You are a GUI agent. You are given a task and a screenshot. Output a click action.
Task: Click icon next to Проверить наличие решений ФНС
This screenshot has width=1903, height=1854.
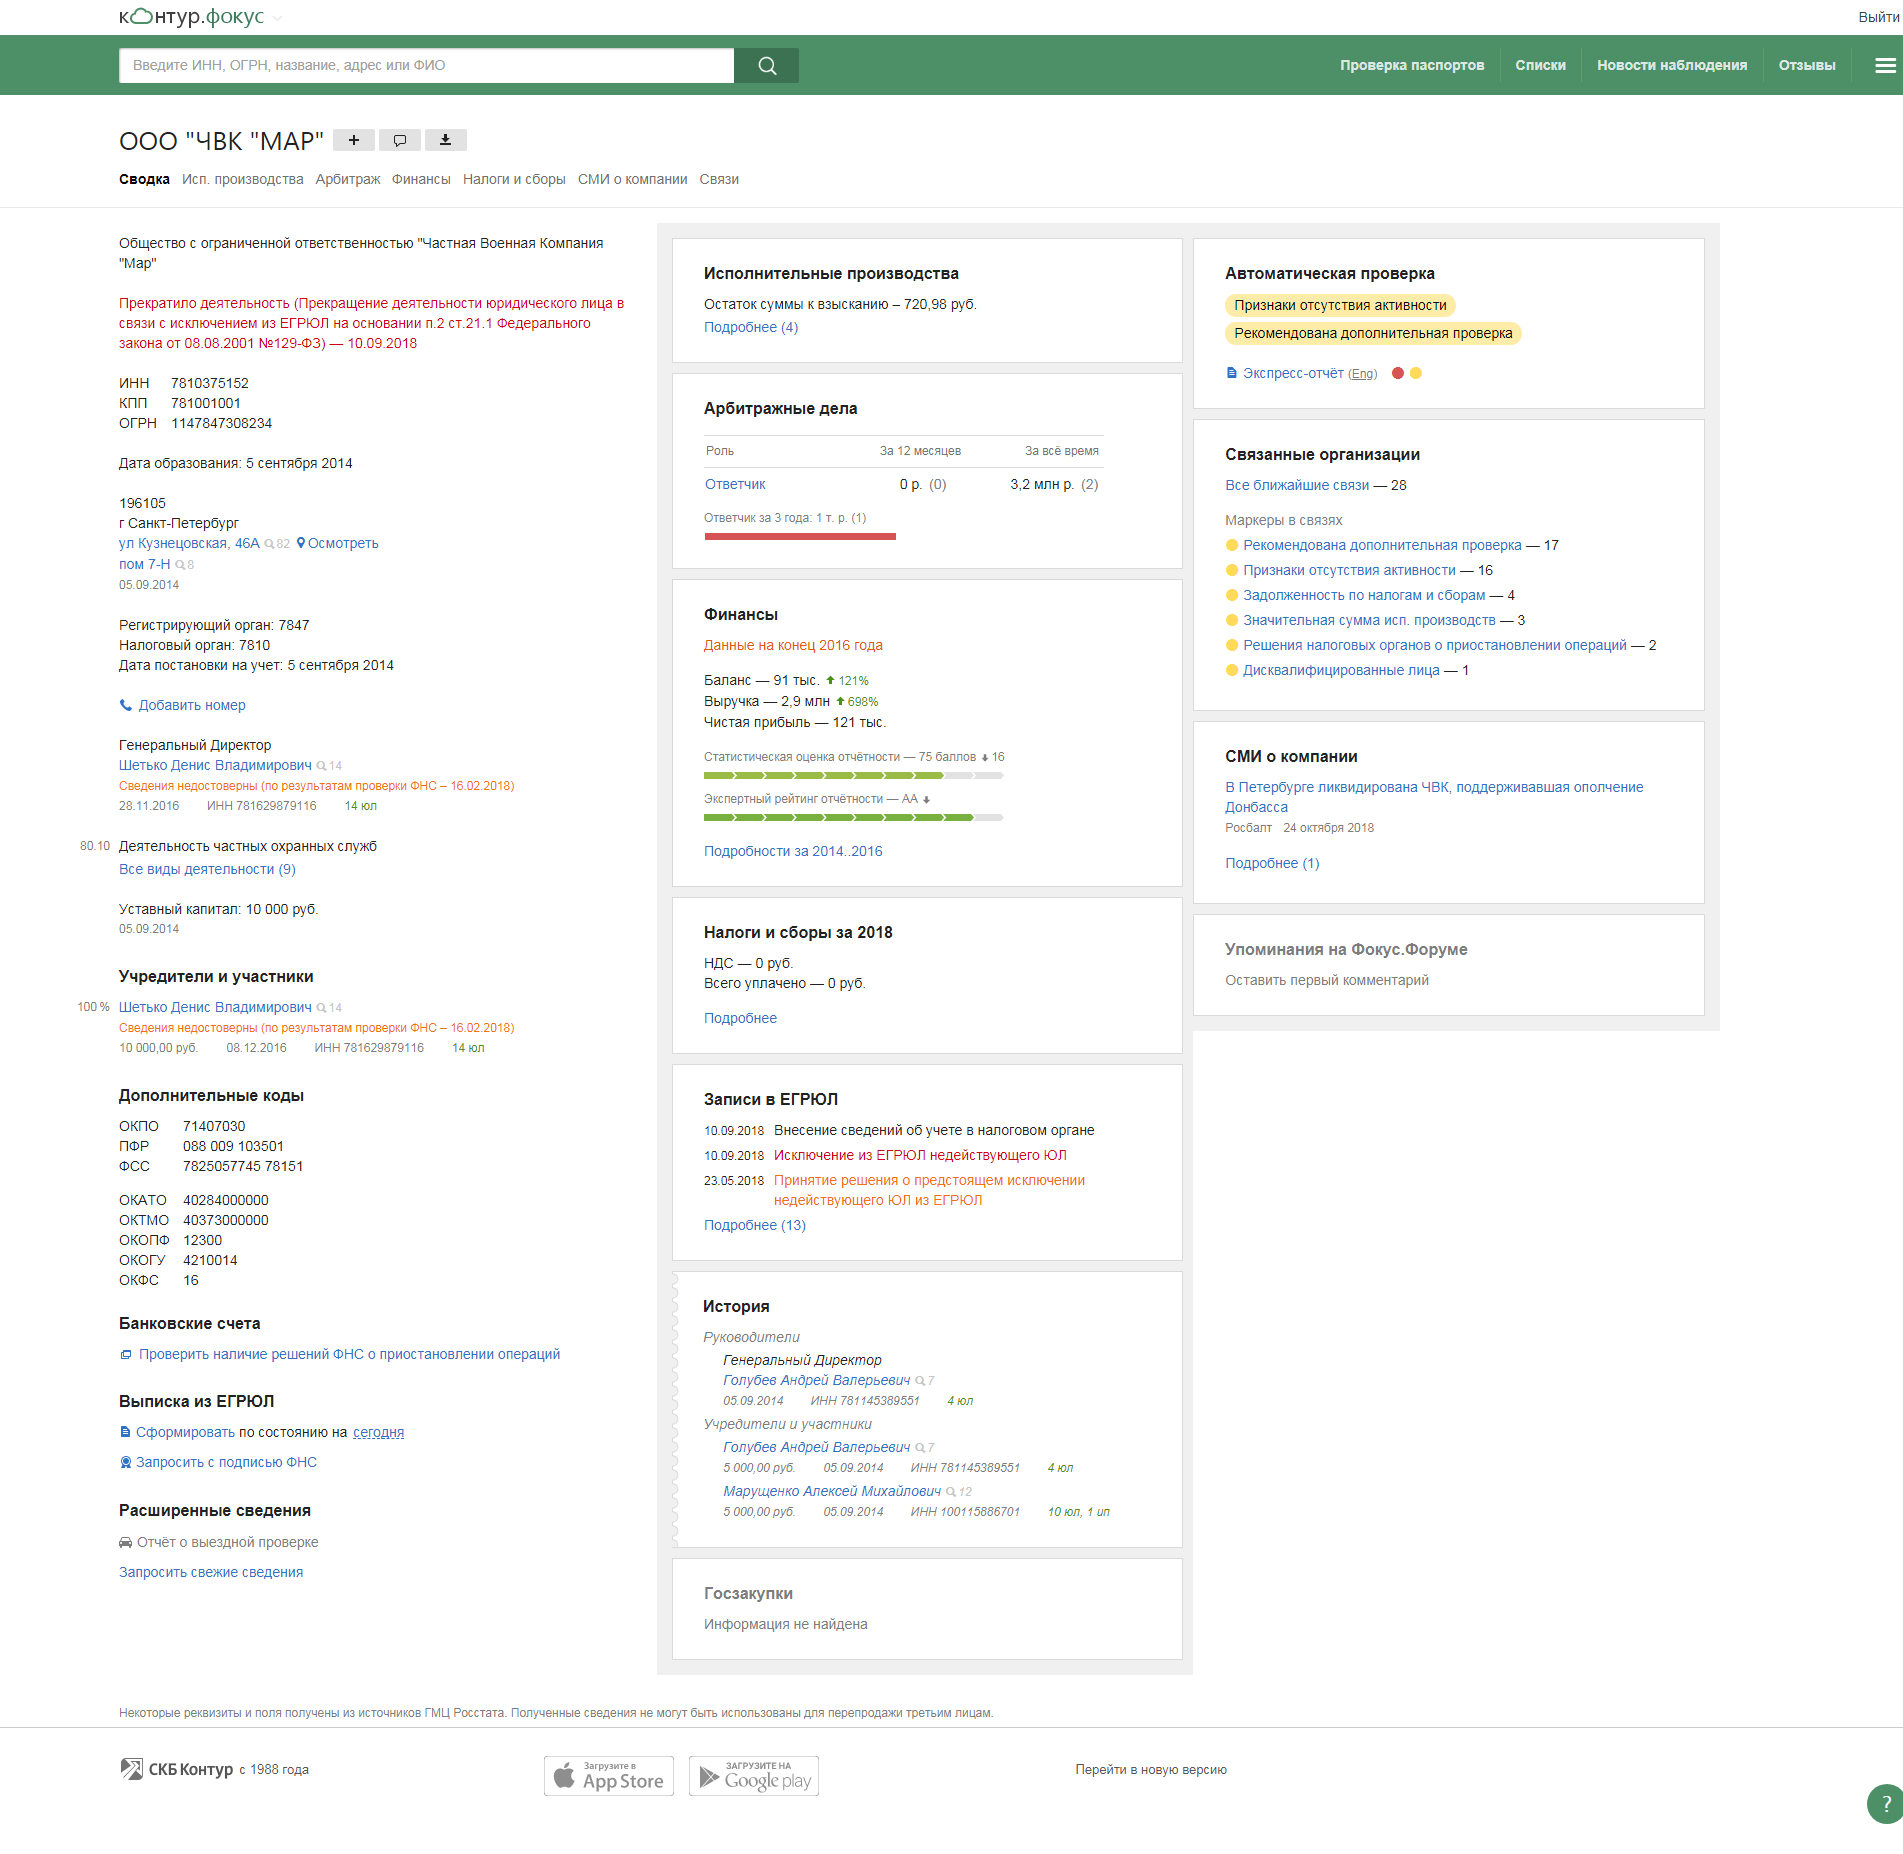(x=126, y=1355)
